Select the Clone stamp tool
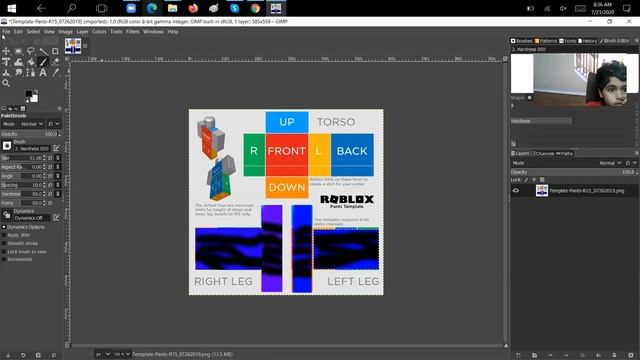Viewport: 640px width, 360px height. click(x=6, y=73)
